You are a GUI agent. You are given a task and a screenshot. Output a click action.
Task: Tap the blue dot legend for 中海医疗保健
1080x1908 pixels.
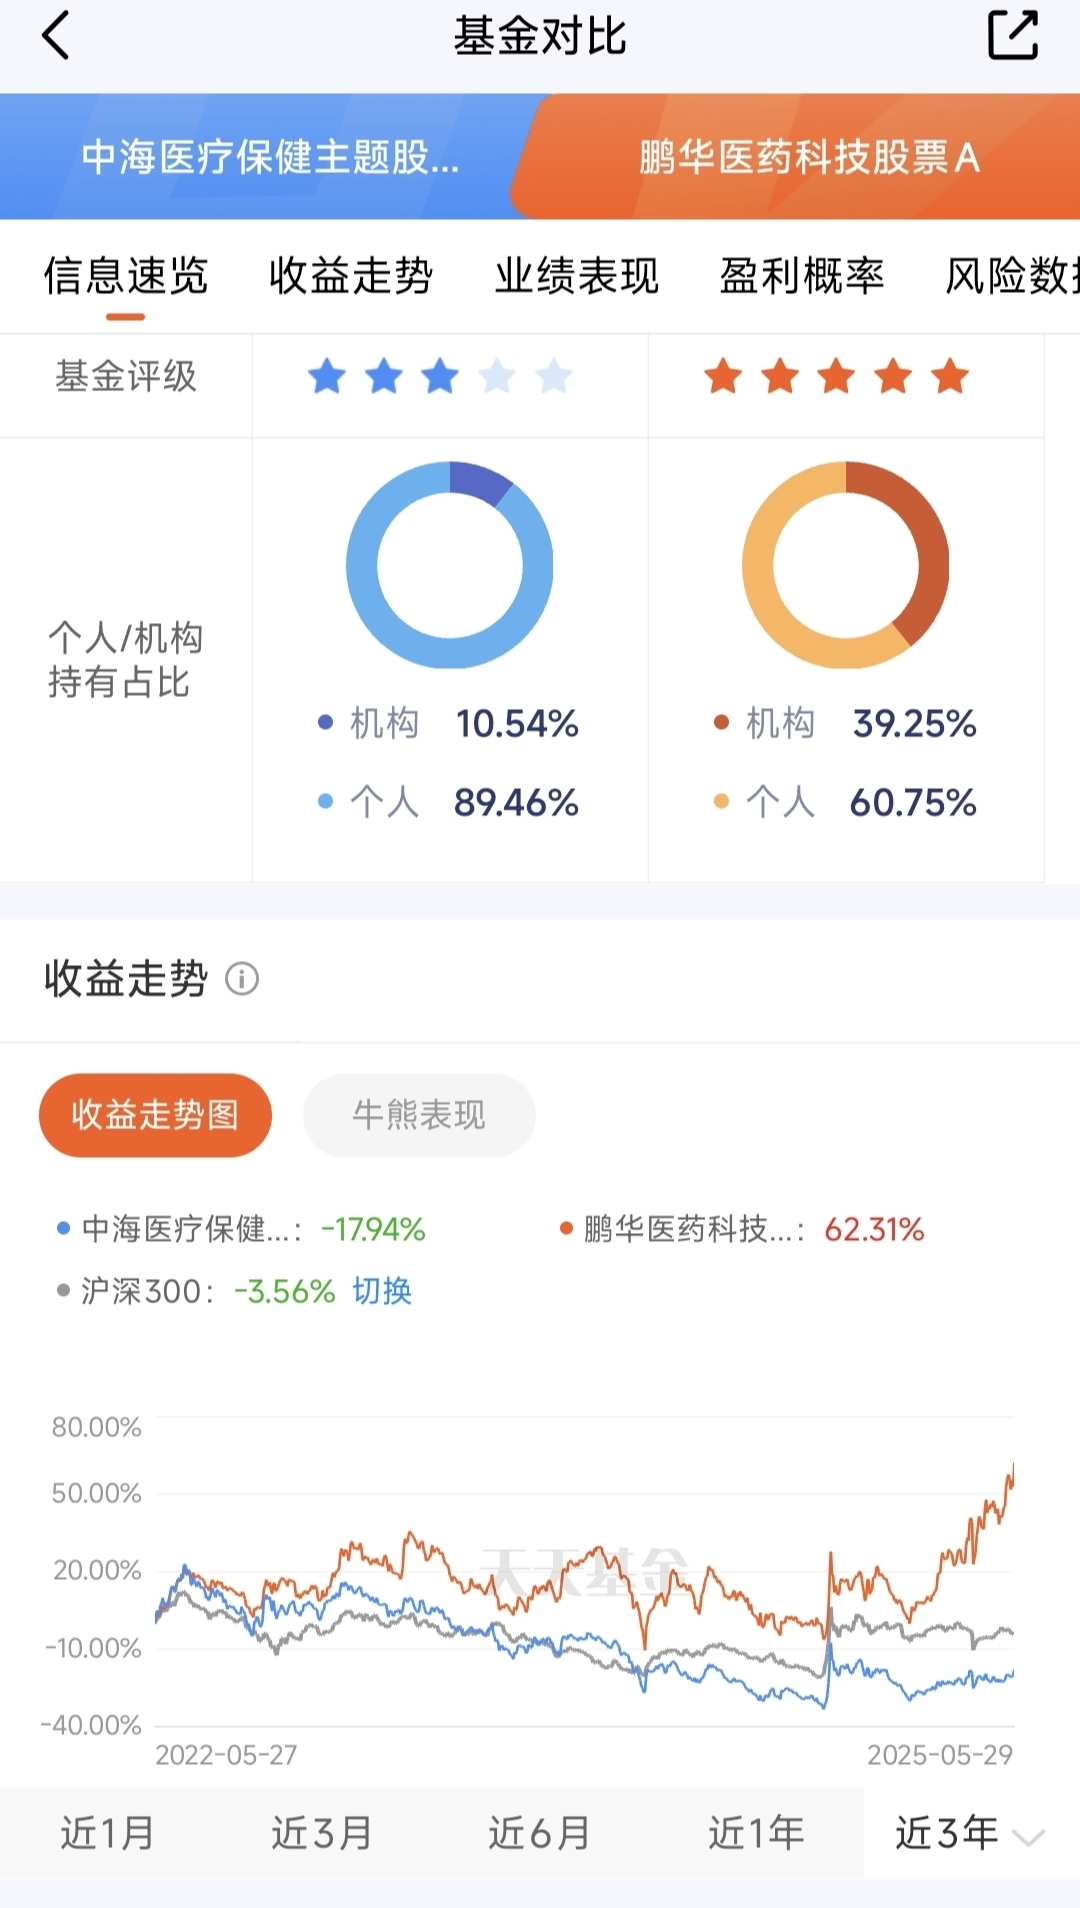(x=64, y=1228)
